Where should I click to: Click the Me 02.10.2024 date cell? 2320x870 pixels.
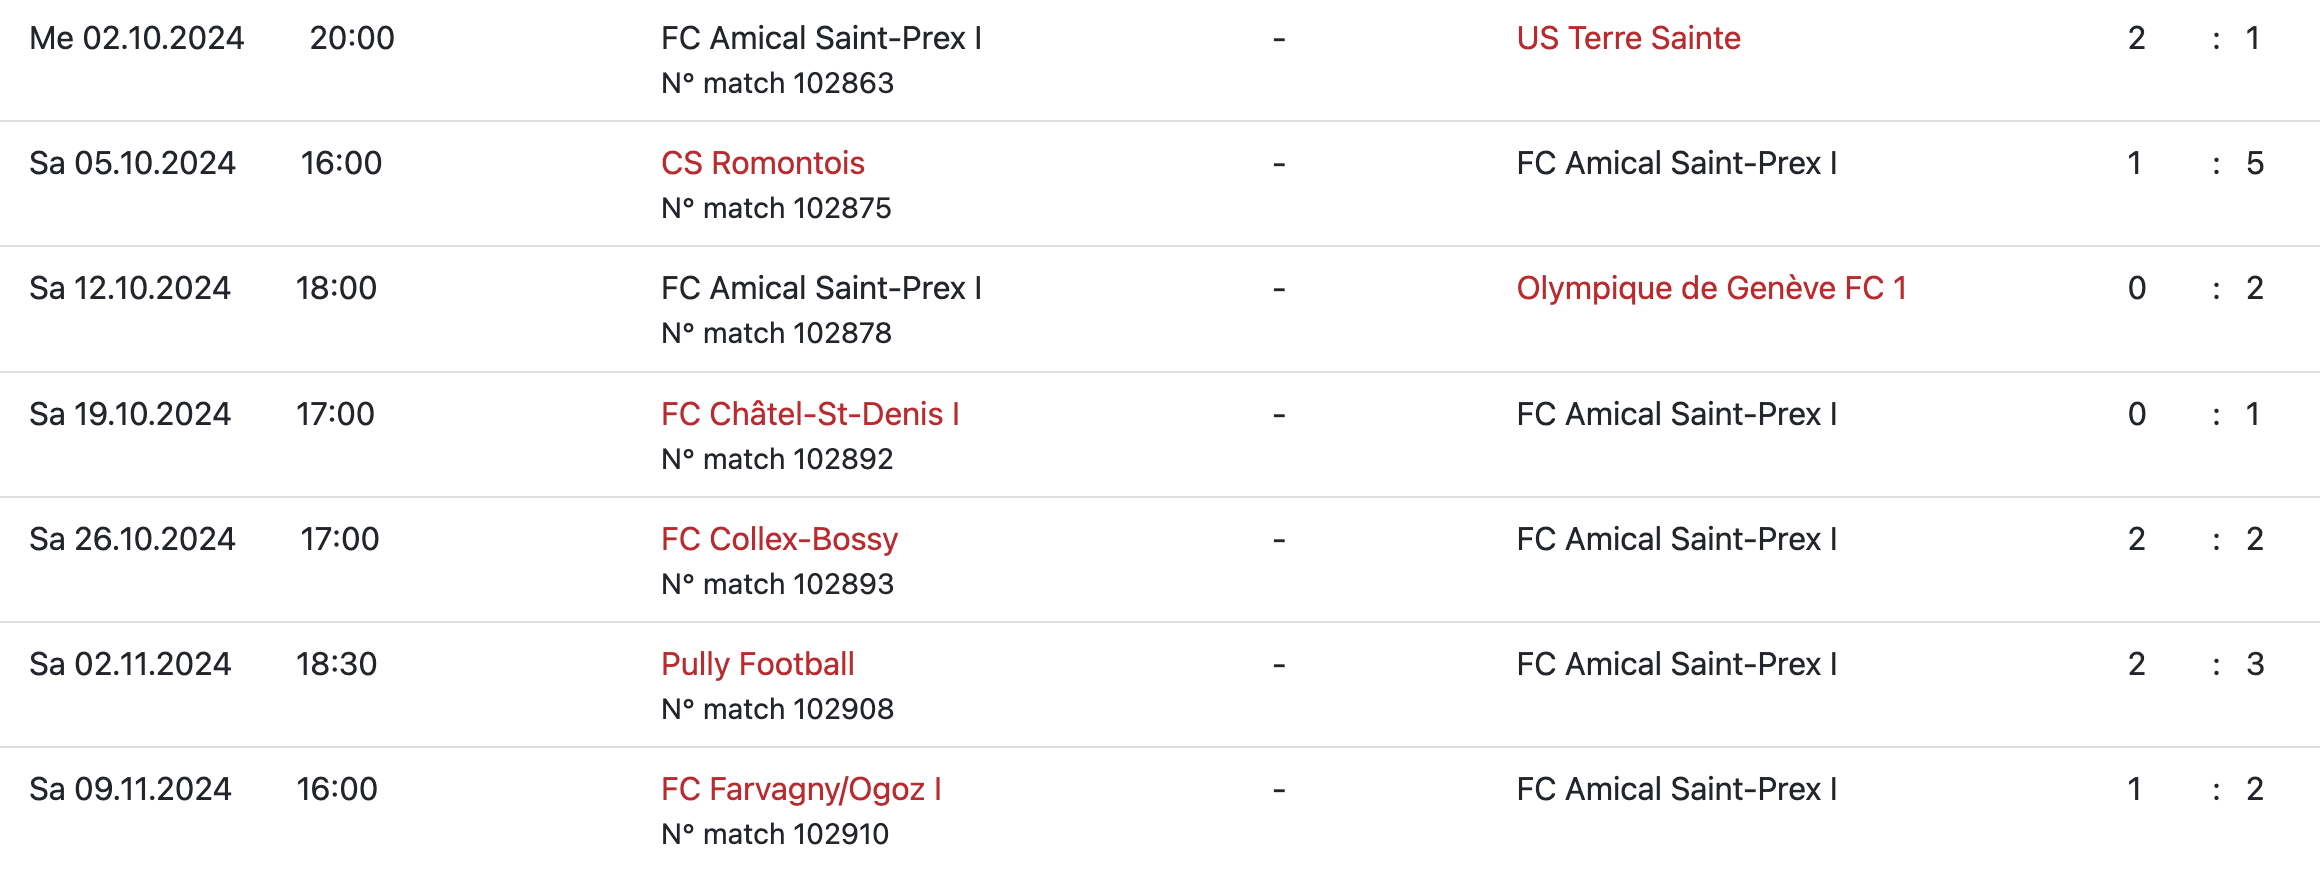pos(137,38)
